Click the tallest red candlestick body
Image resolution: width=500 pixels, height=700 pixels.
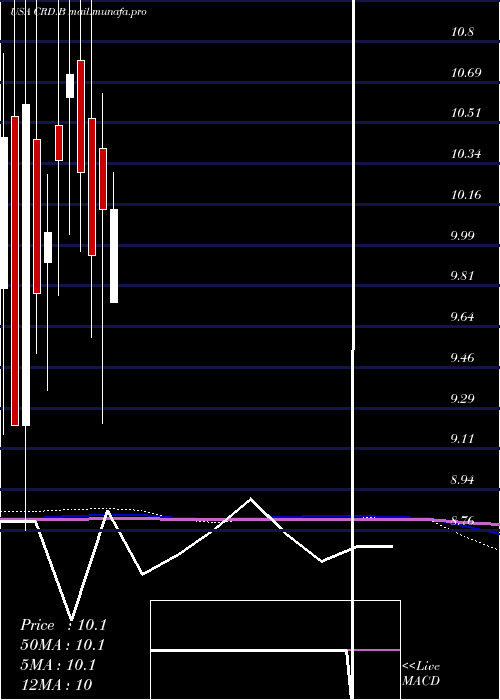(15, 271)
